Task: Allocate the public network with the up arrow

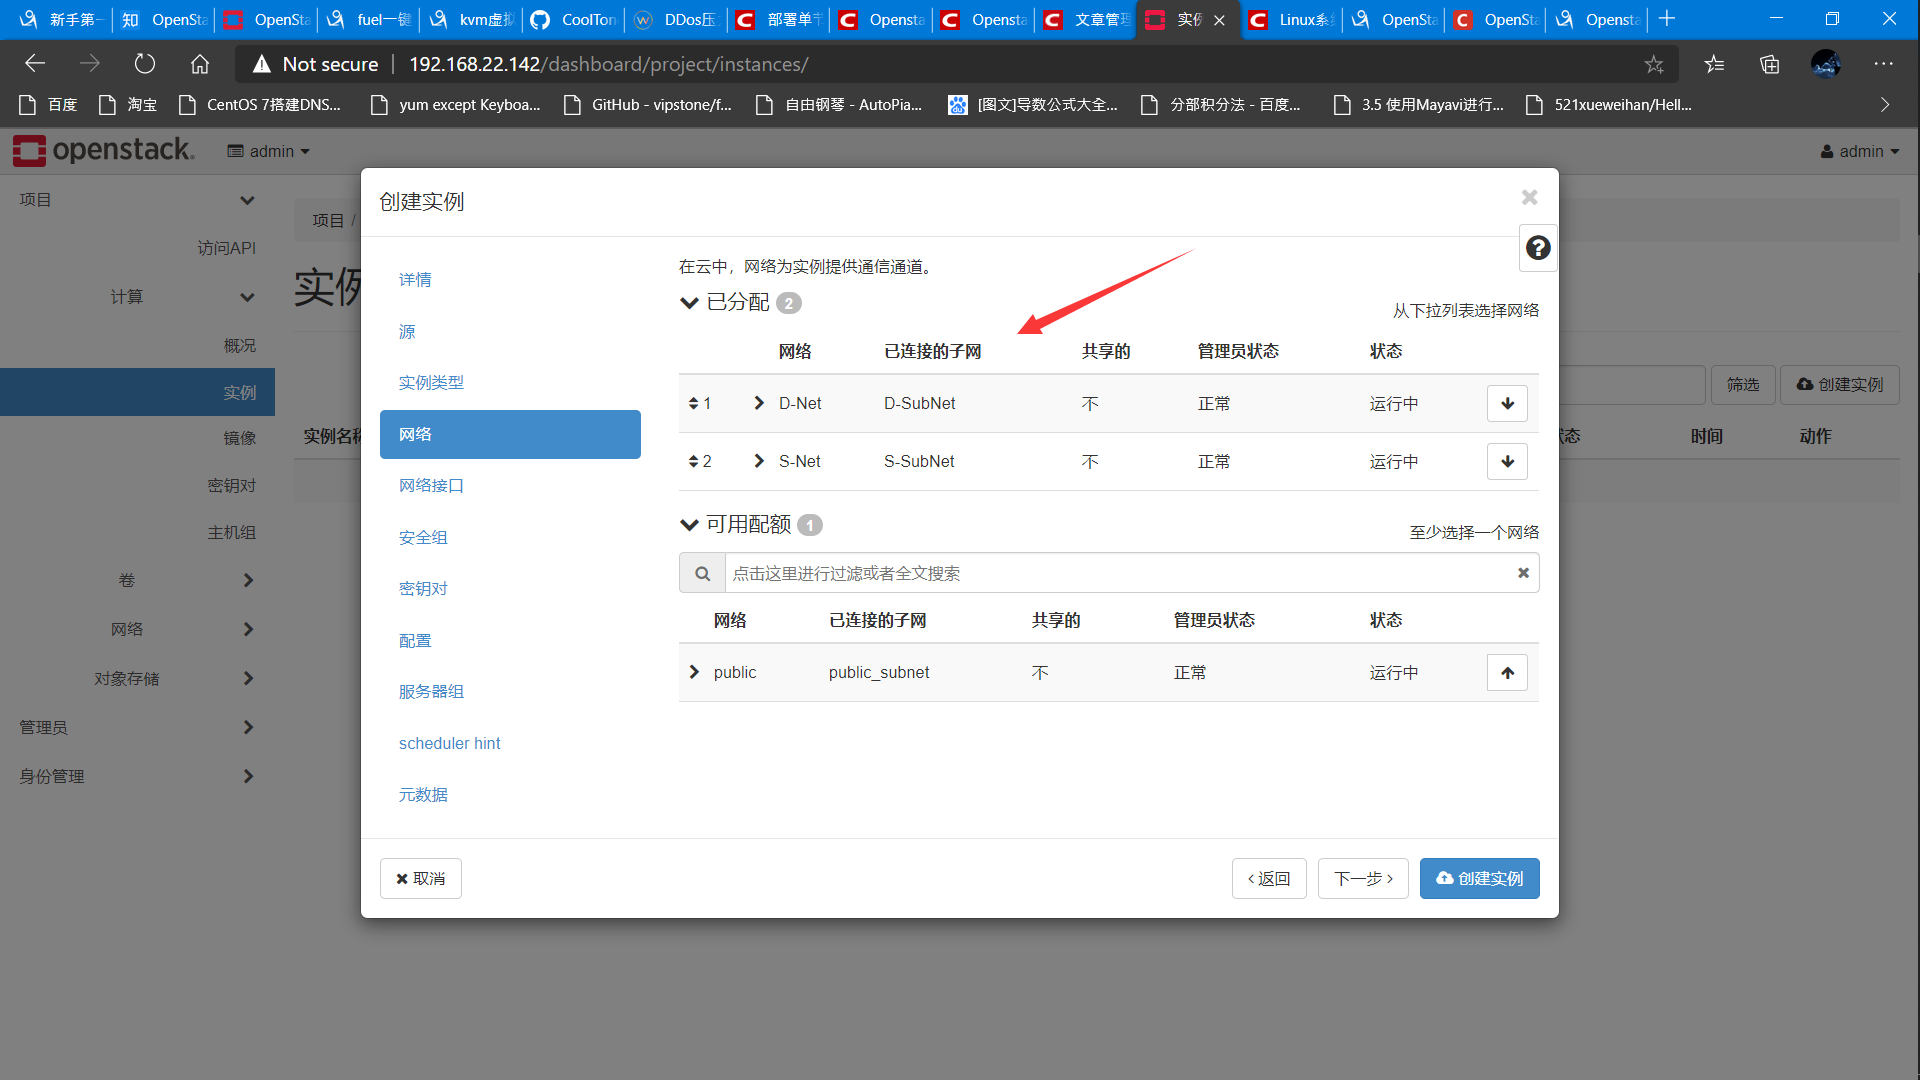Action: tap(1507, 672)
